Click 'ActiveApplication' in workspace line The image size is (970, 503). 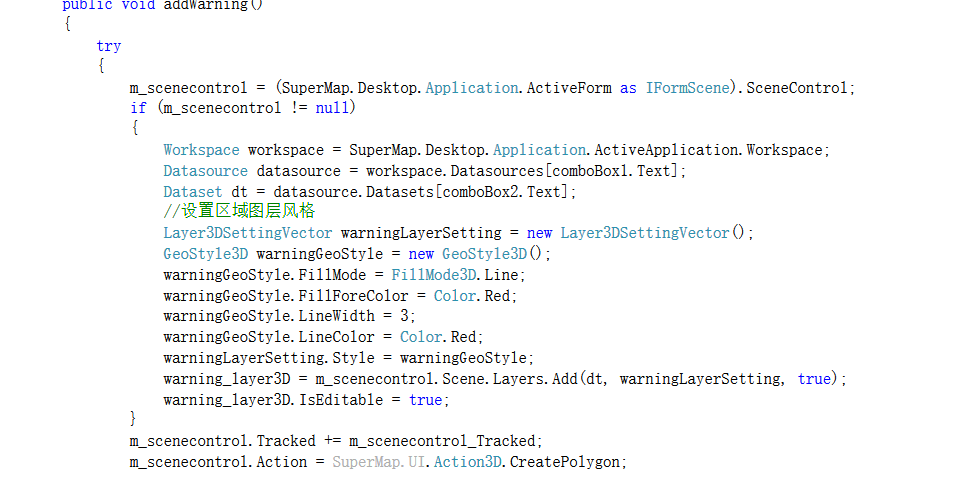pos(666,150)
